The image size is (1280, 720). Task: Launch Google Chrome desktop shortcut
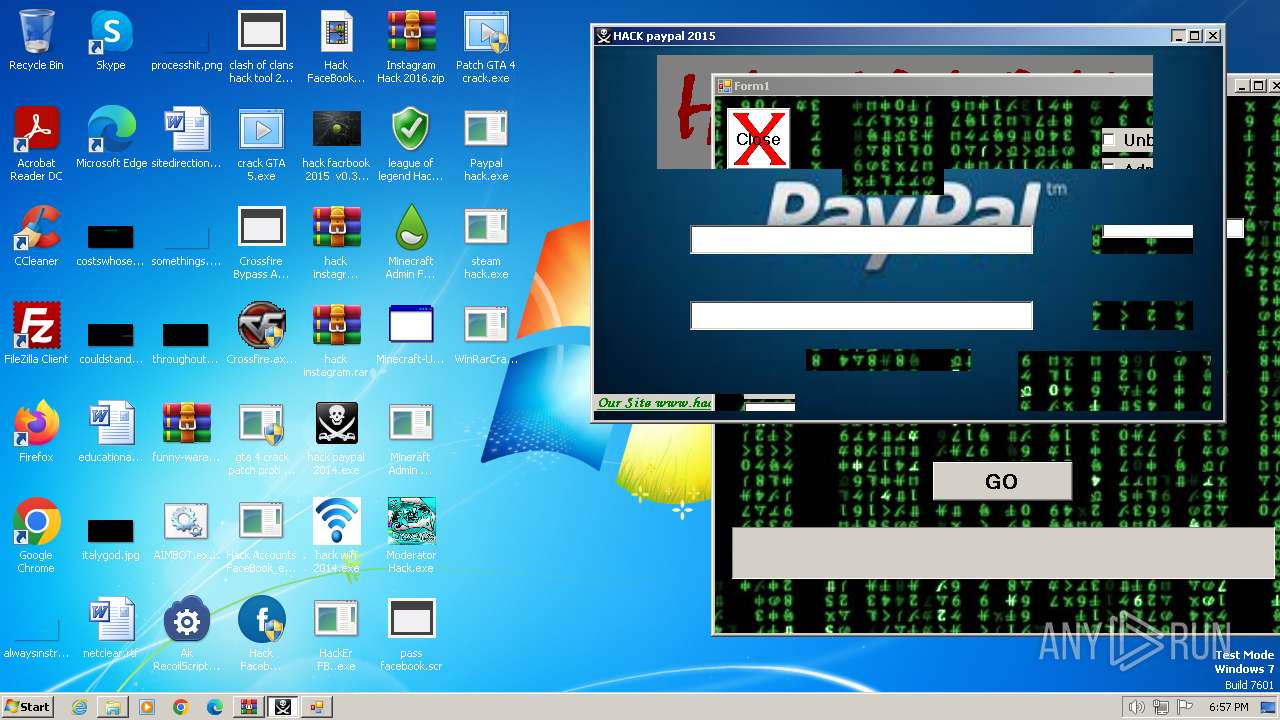click(36, 536)
